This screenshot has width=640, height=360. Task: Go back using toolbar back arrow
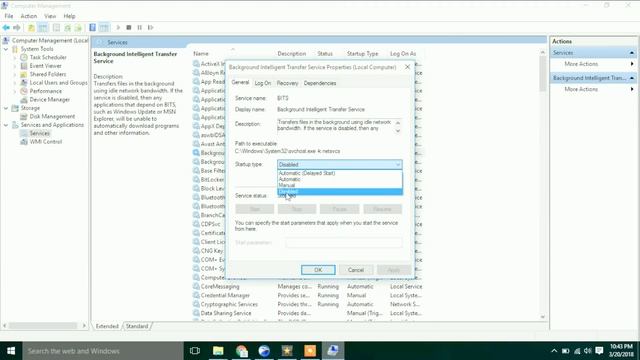pos(6,28)
